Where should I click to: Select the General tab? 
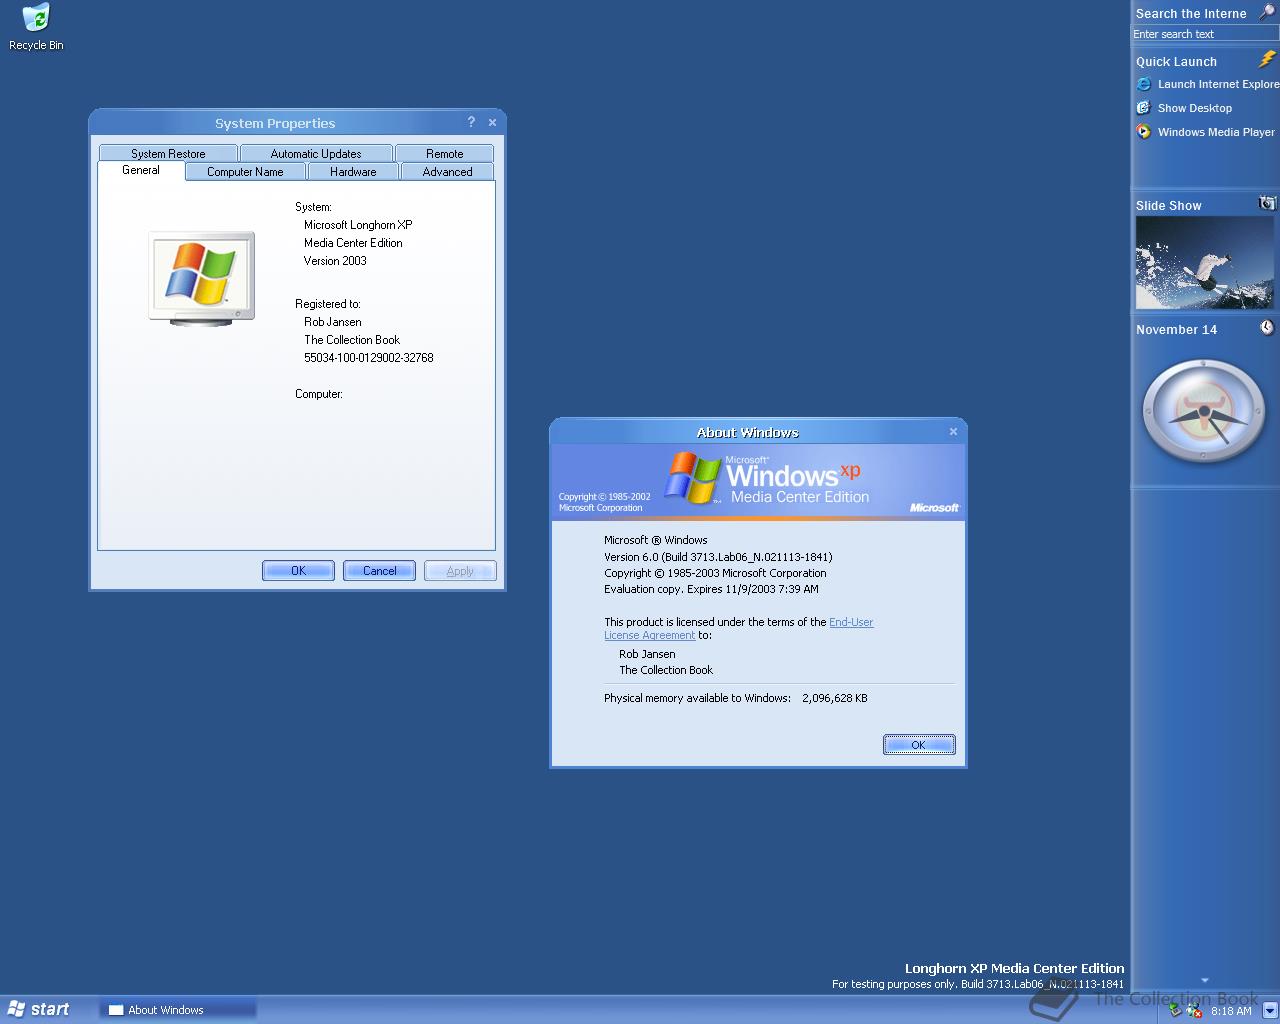click(141, 171)
